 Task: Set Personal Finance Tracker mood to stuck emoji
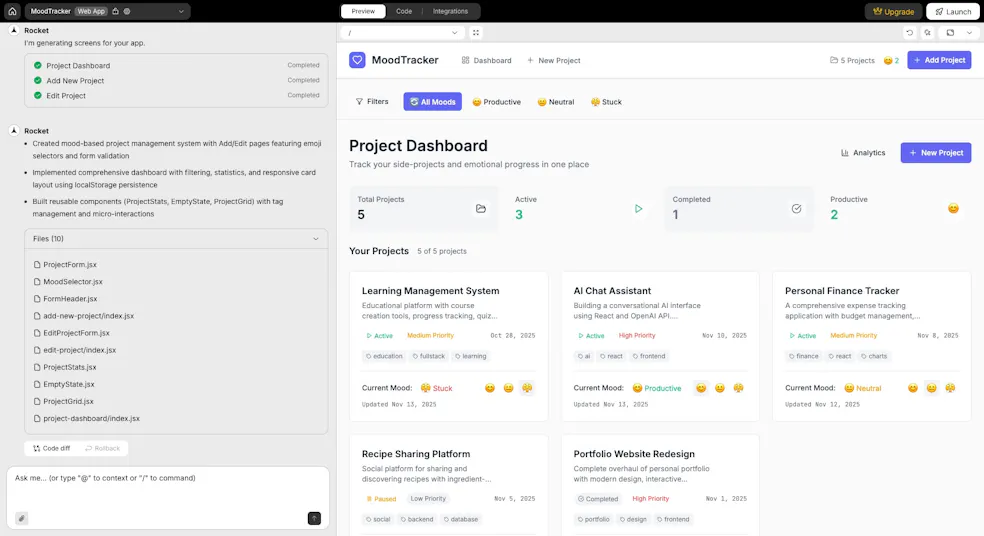pos(950,388)
